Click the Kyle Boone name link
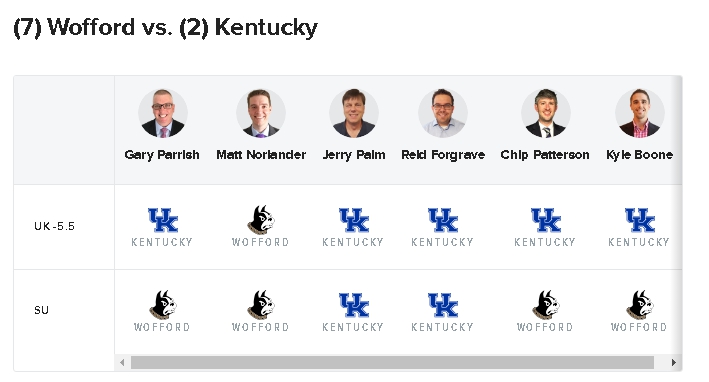The width and height of the screenshot is (709, 382). click(639, 155)
